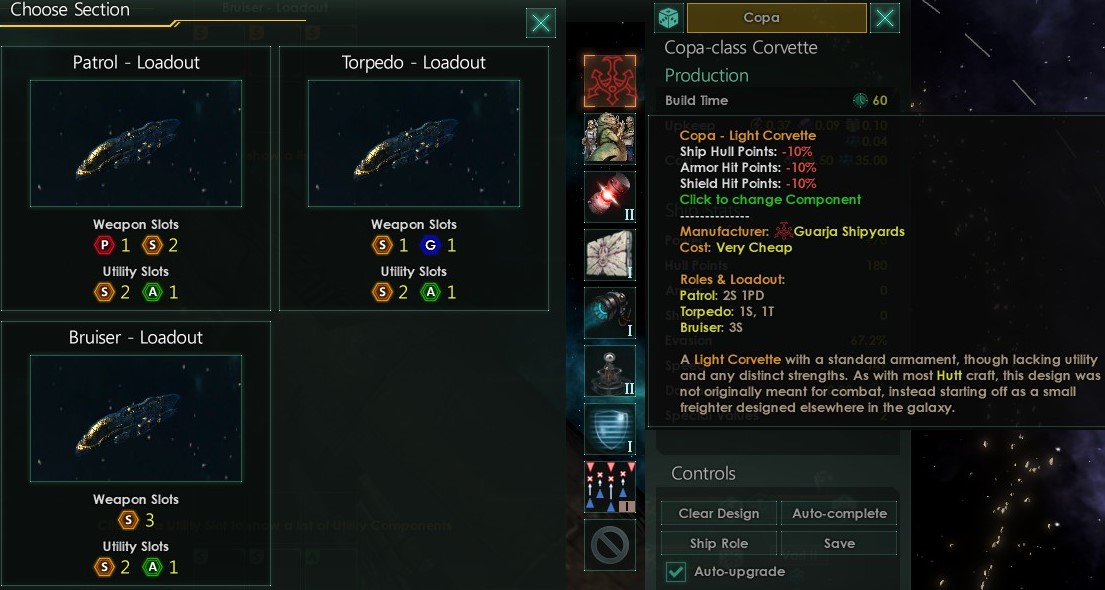Click the Auto-complete button
Viewport: 1105px width, 590px height.
[x=839, y=513]
